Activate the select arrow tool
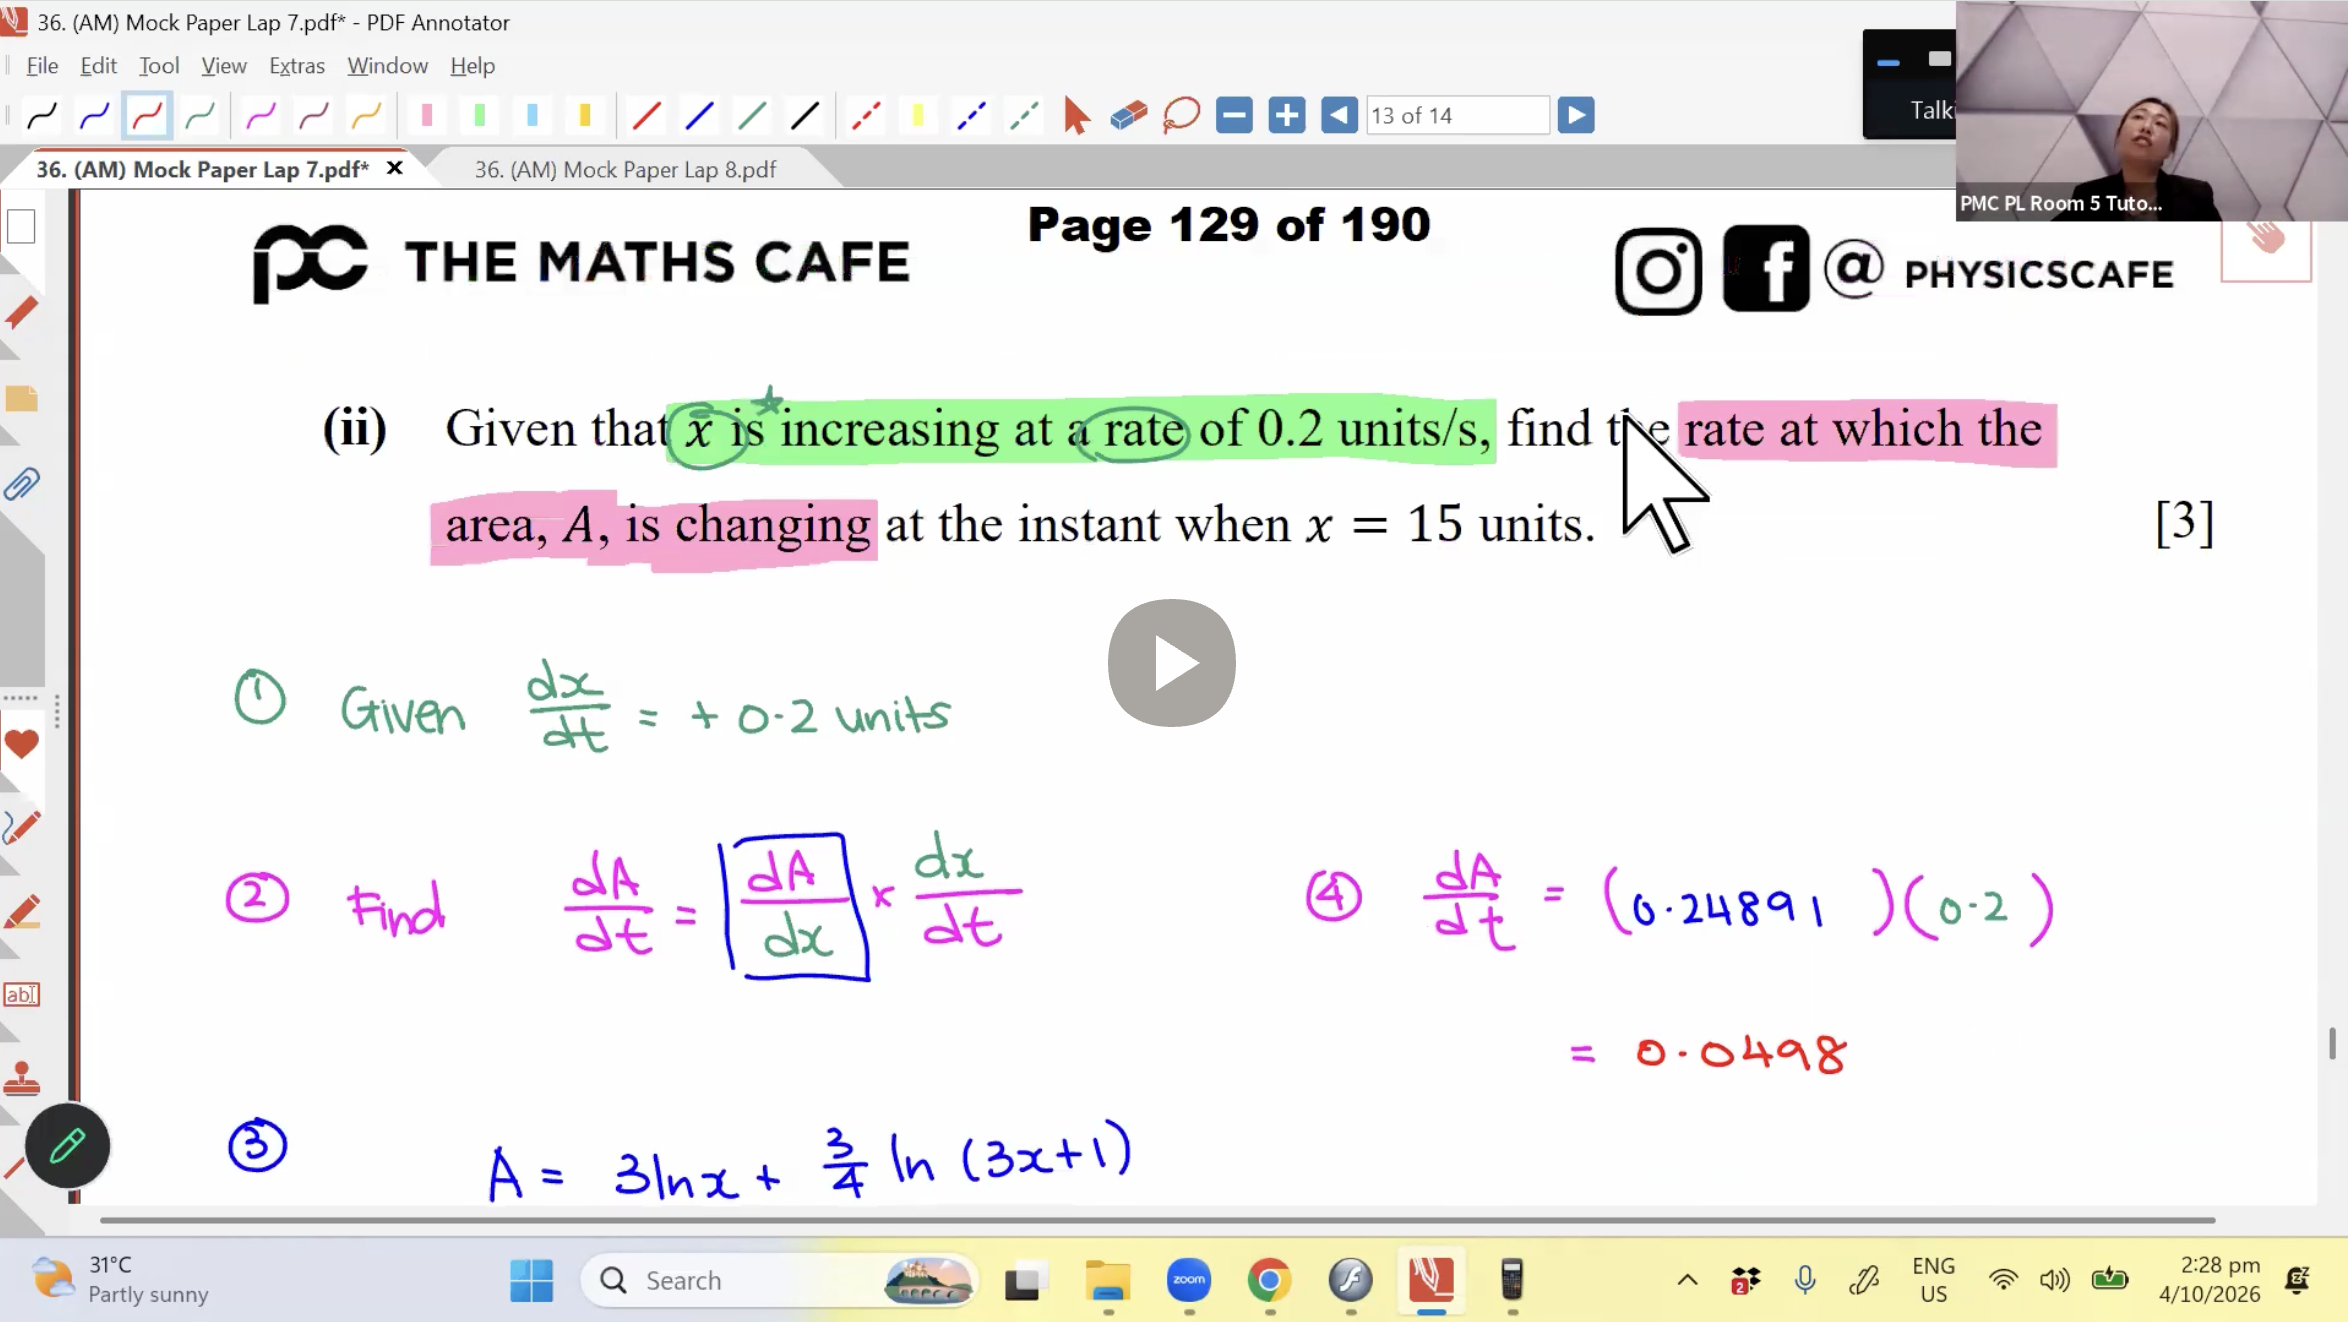Image resolution: width=2348 pixels, height=1322 pixels. (x=1076, y=116)
